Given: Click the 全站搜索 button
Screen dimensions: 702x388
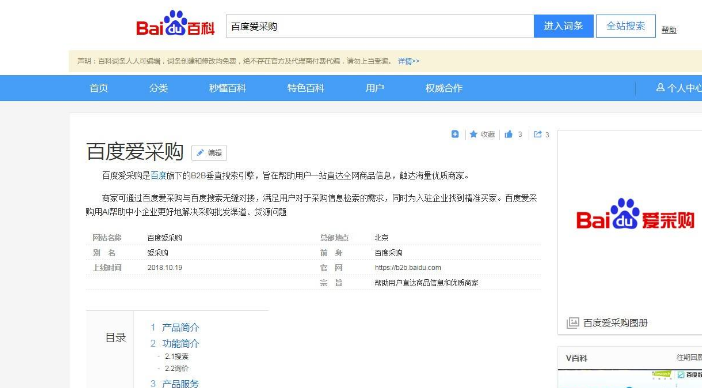Looking at the screenshot, I should coord(625,26).
